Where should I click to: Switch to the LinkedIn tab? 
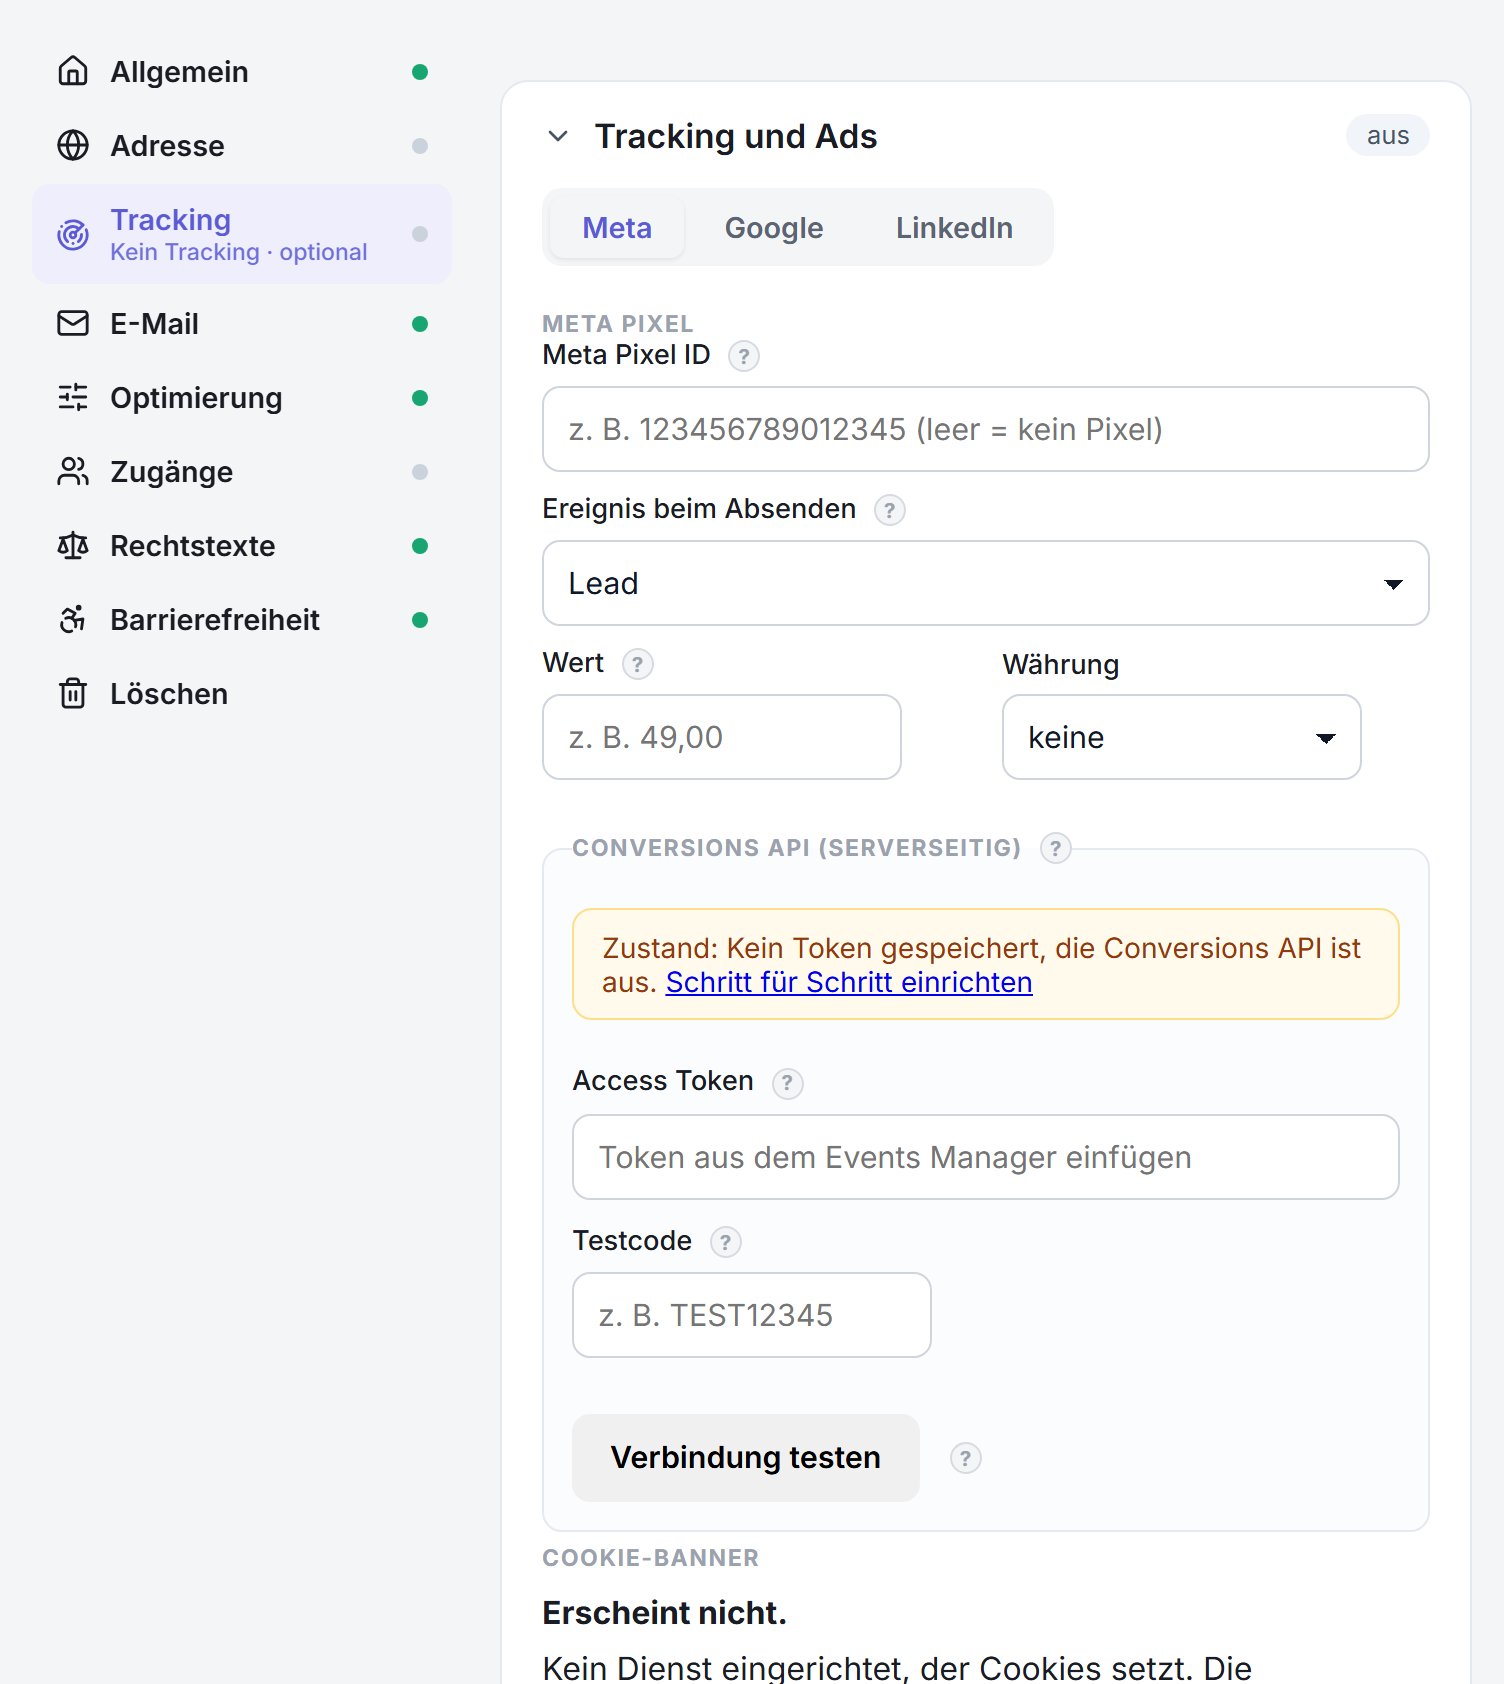[x=954, y=228]
